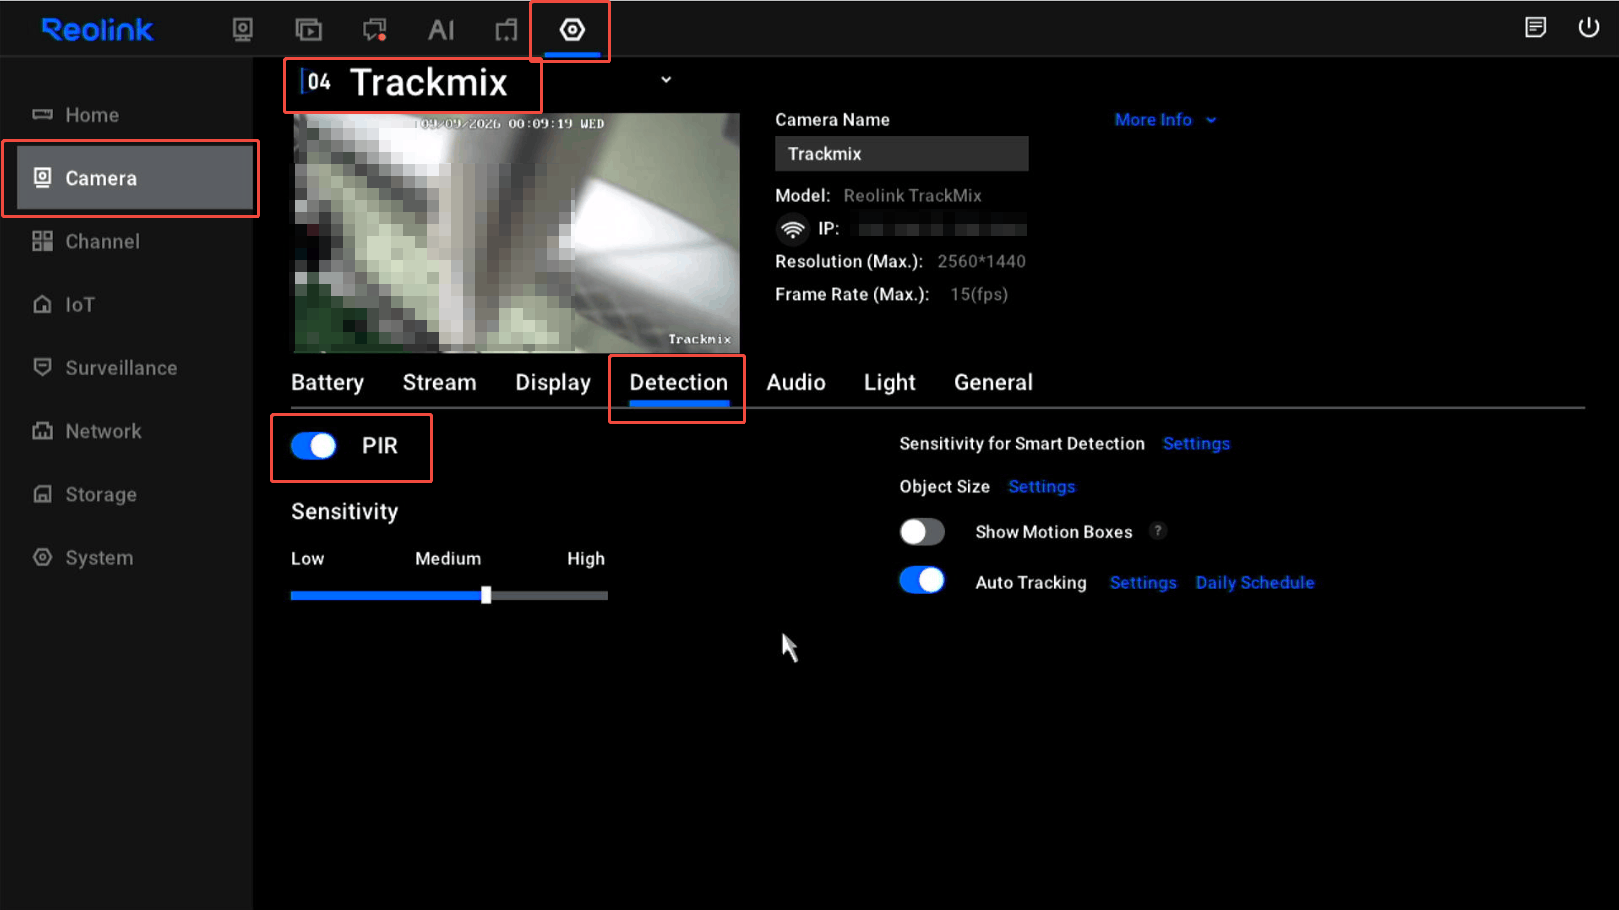
Task: Open Sensitivity for Smart Detection Settings
Action: [1196, 444]
